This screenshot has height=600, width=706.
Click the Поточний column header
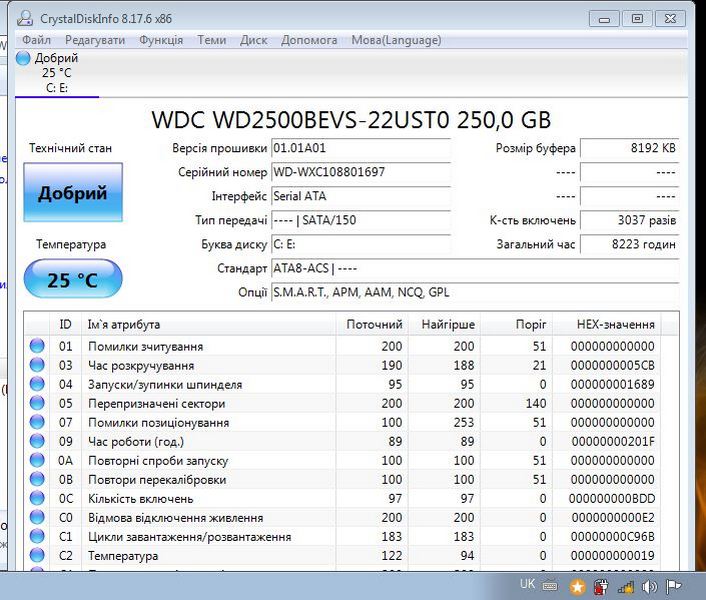(x=374, y=325)
